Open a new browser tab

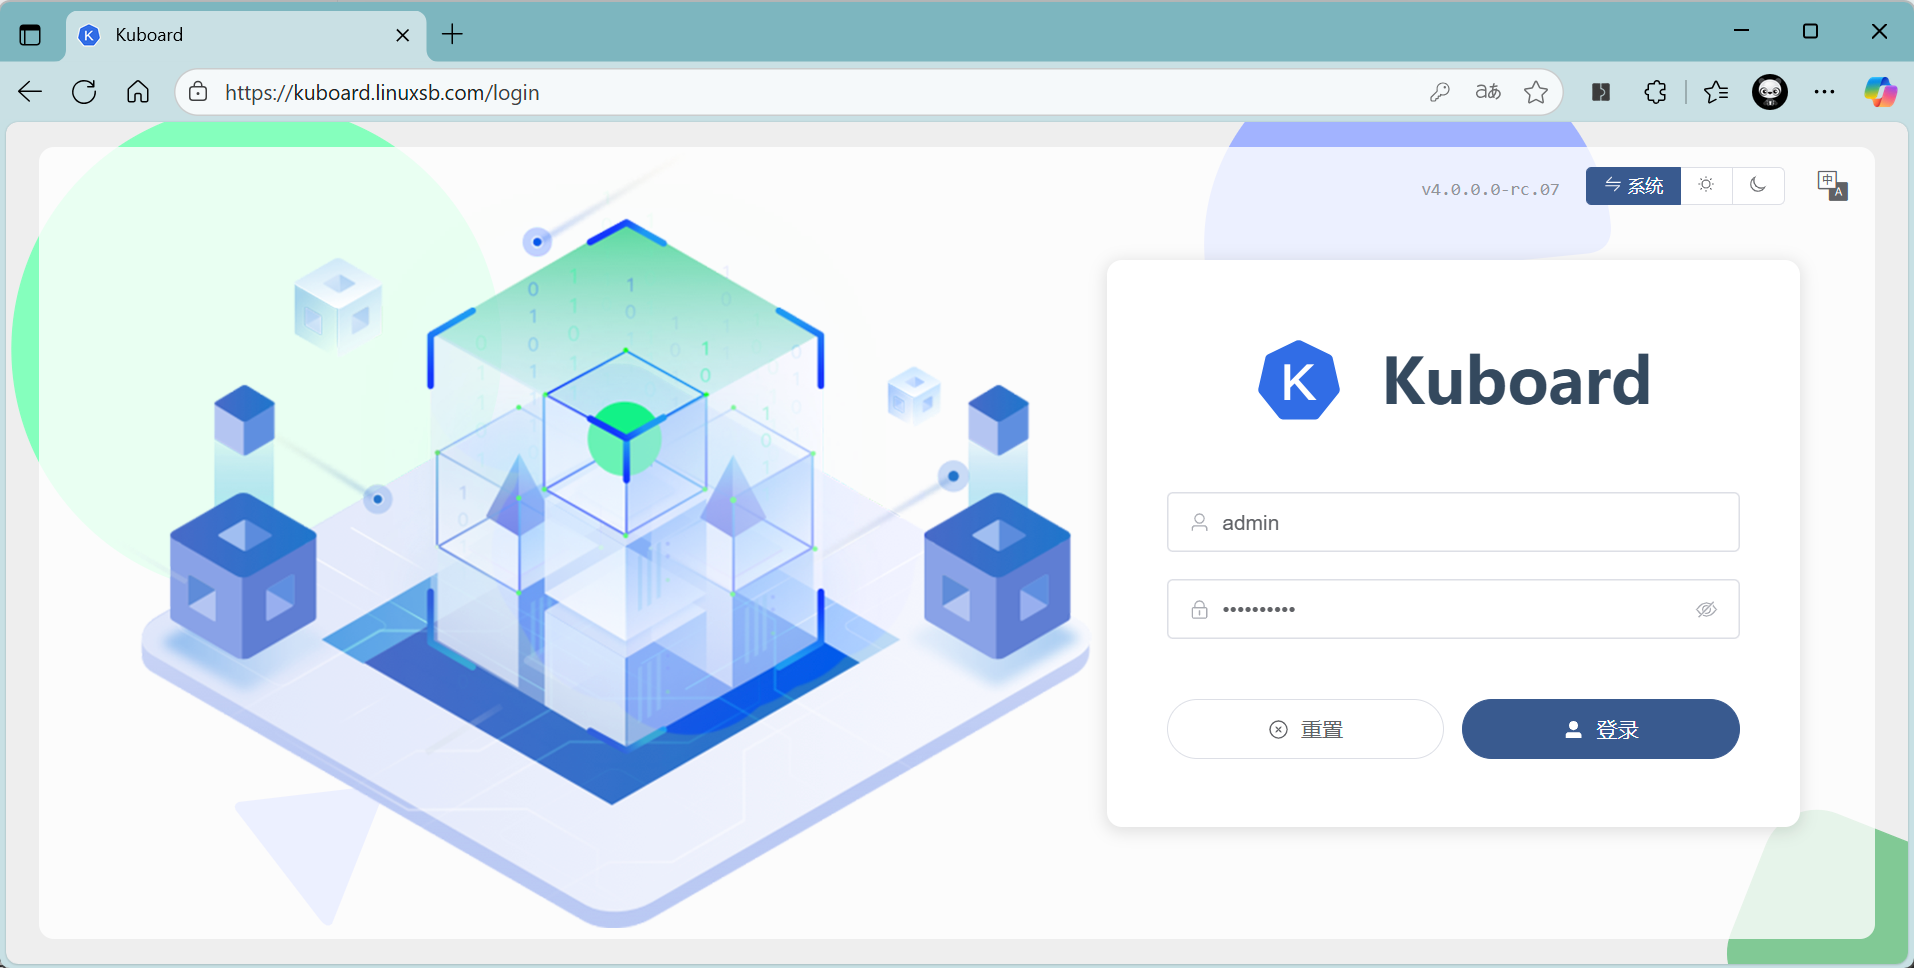click(x=452, y=34)
